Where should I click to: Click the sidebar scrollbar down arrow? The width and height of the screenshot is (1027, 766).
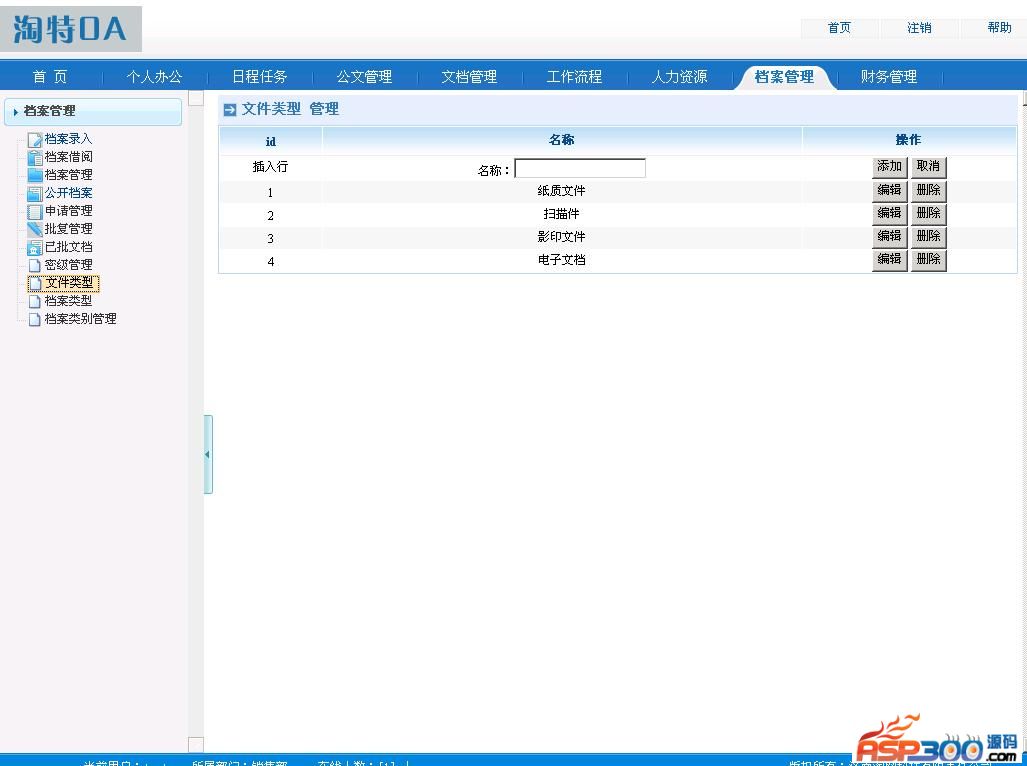[x=196, y=744]
